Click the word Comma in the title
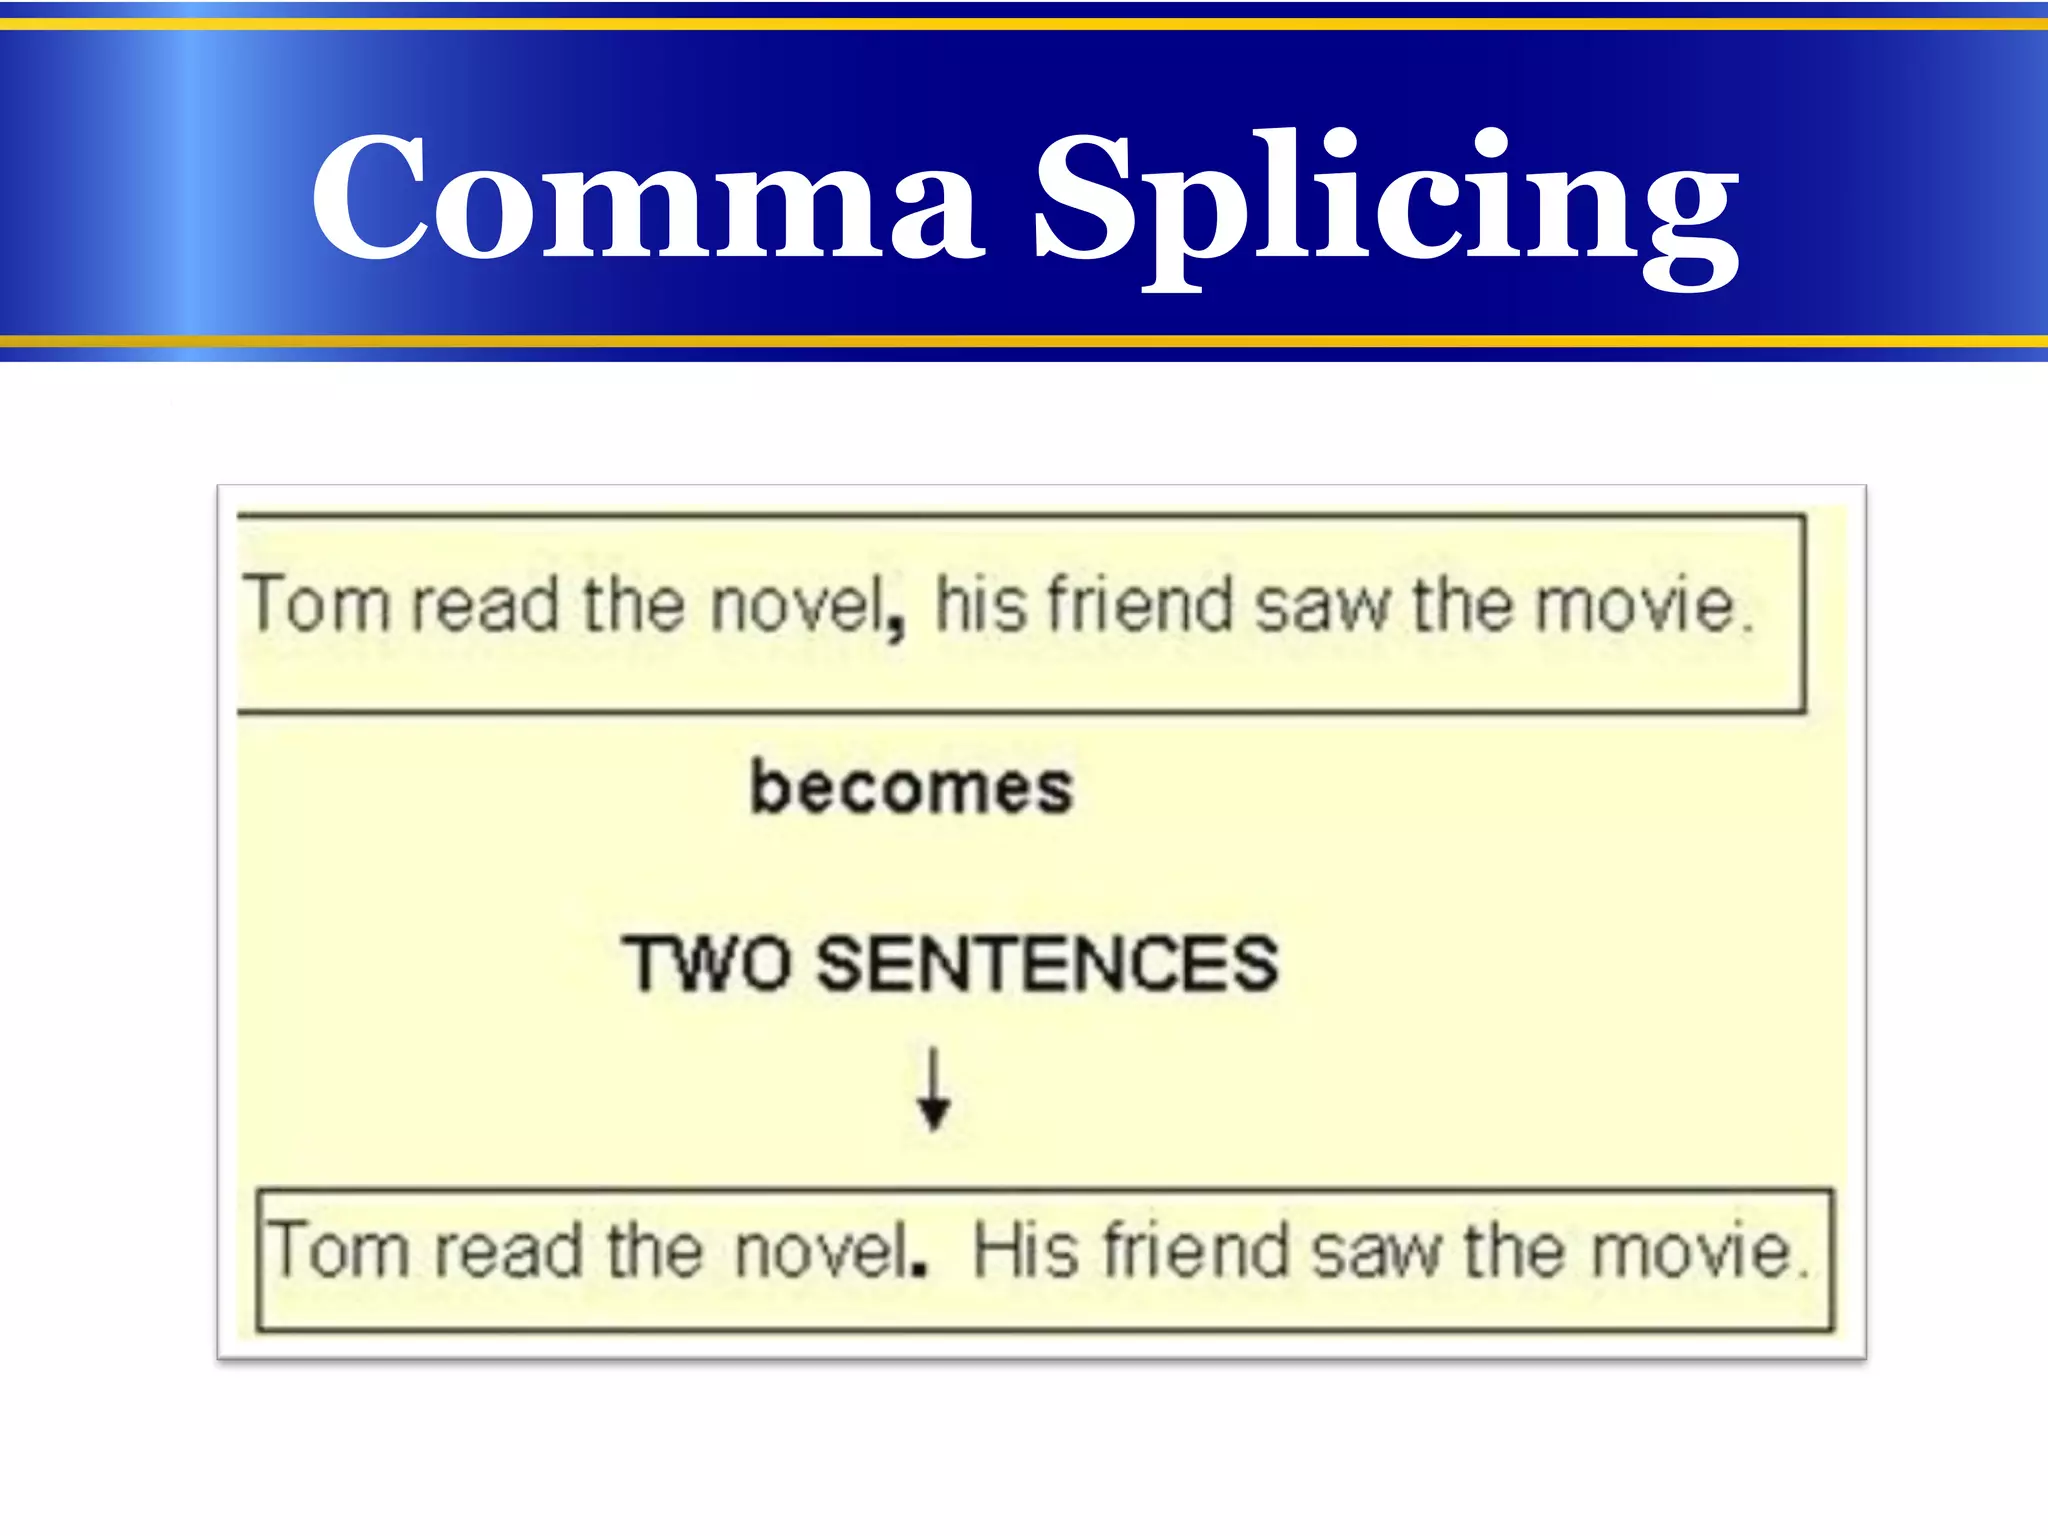This screenshot has width=2048, height=1536. point(647,196)
